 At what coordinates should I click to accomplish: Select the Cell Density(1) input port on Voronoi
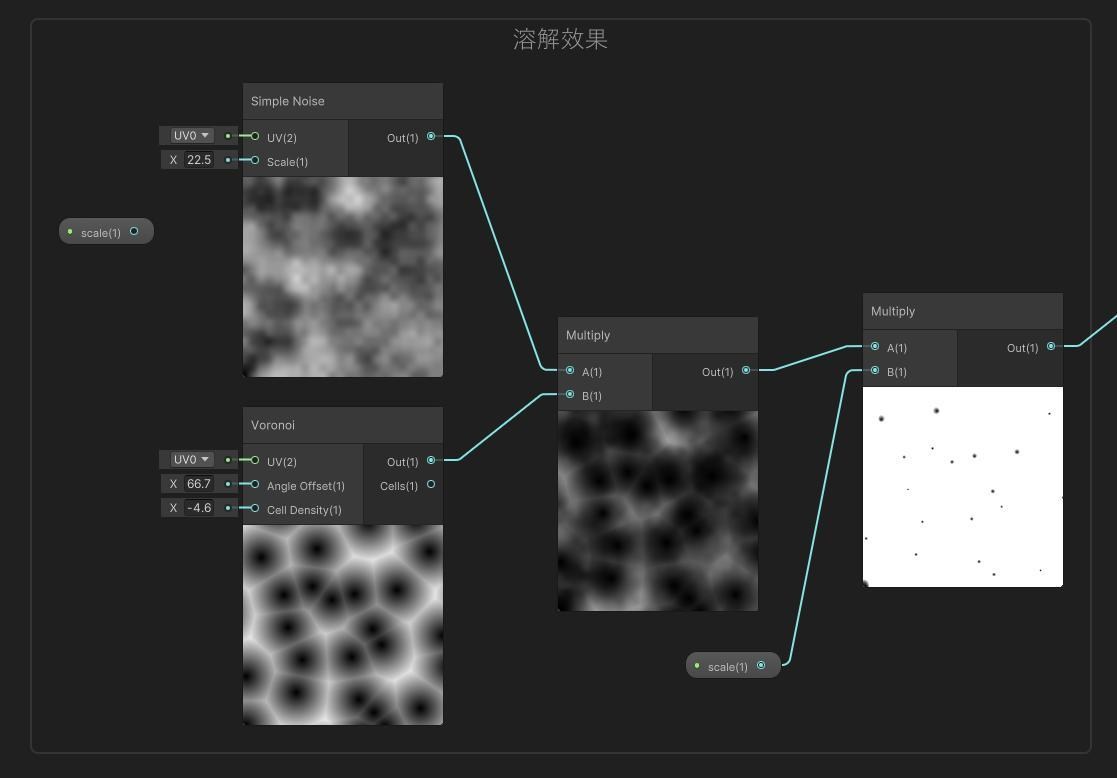point(256,509)
